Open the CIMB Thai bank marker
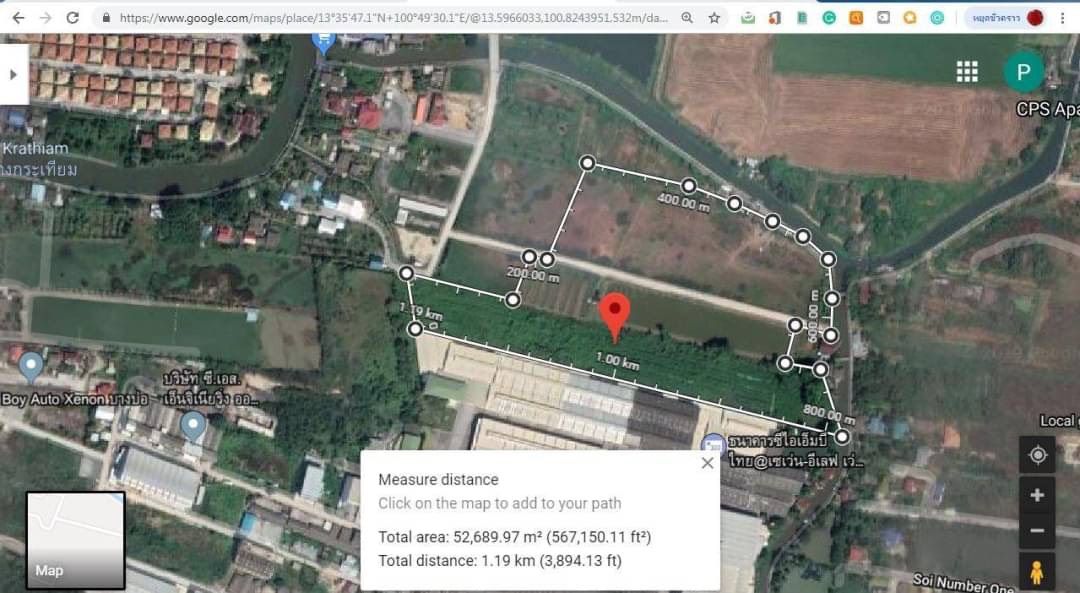Viewport: 1080px width, 593px height. tap(714, 444)
